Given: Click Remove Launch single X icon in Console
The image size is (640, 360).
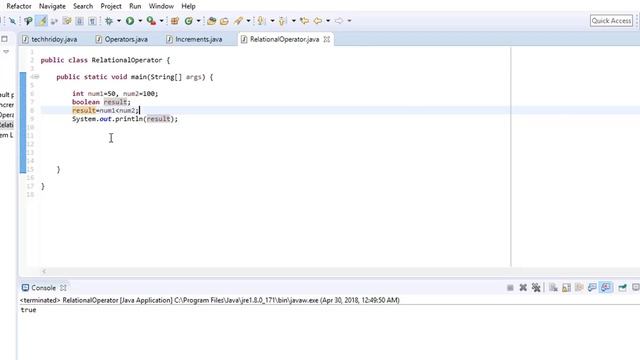Looking at the screenshot, I should coord(523,288).
